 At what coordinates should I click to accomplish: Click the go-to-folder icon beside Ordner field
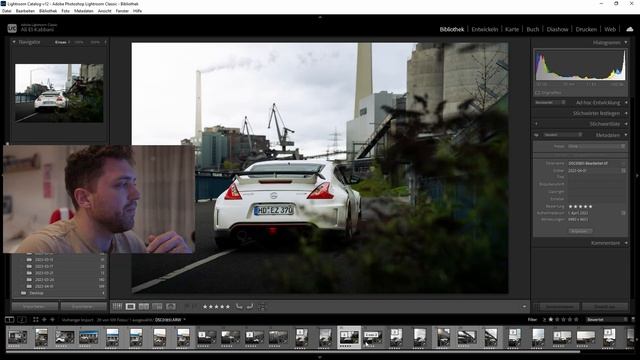(x=623, y=171)
